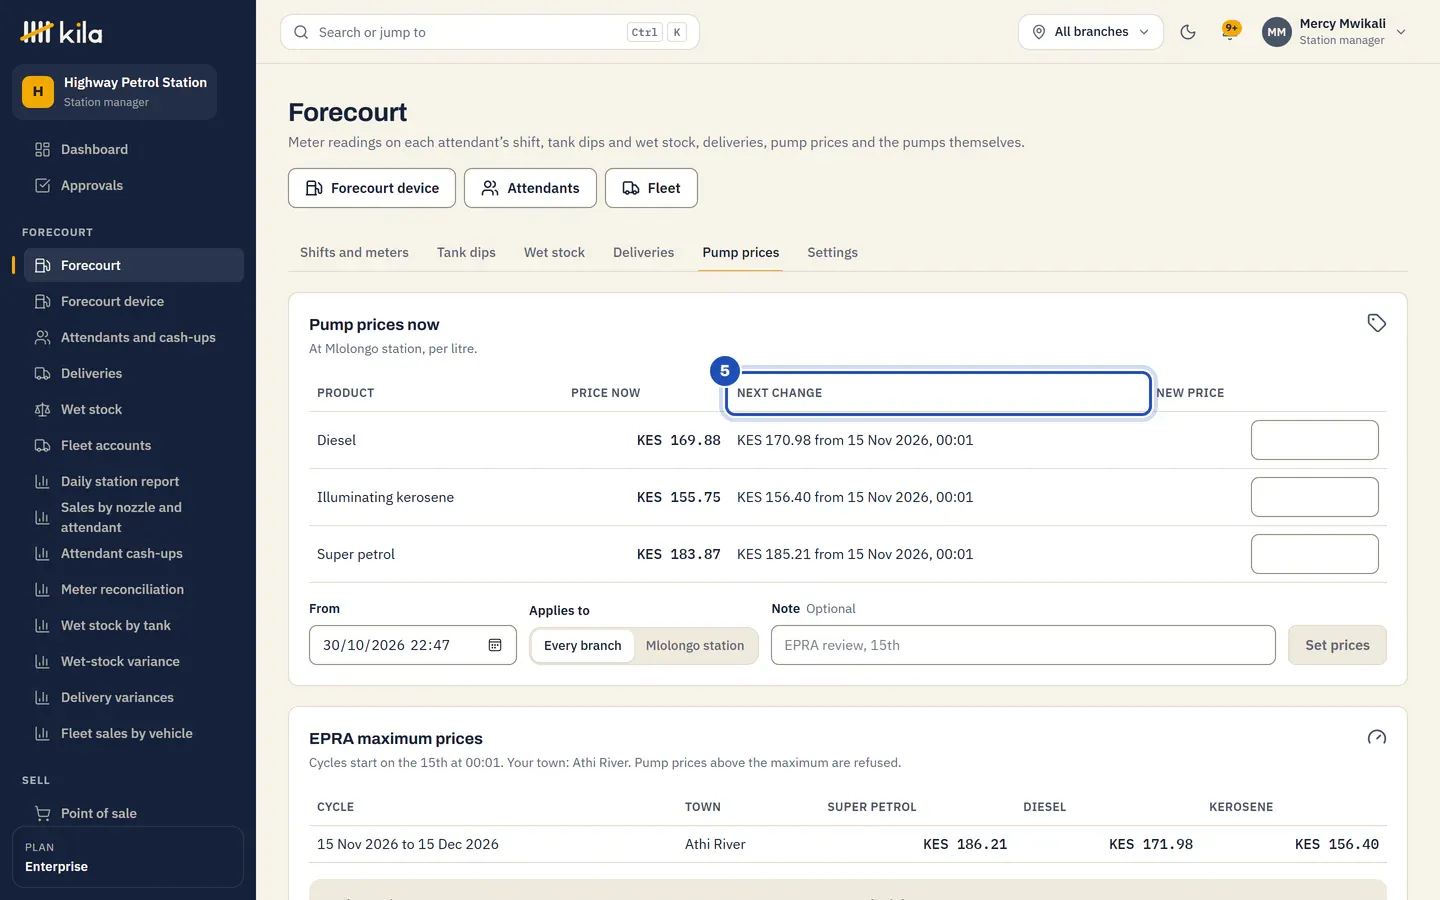Open calendar picker in From field

pyautogui.click(x=494, y=645)
